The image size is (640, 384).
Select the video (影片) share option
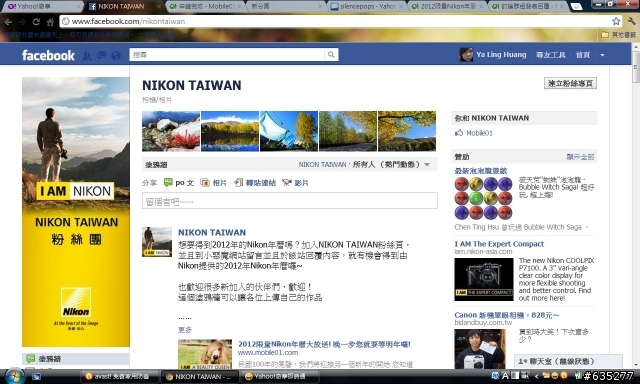296,183
